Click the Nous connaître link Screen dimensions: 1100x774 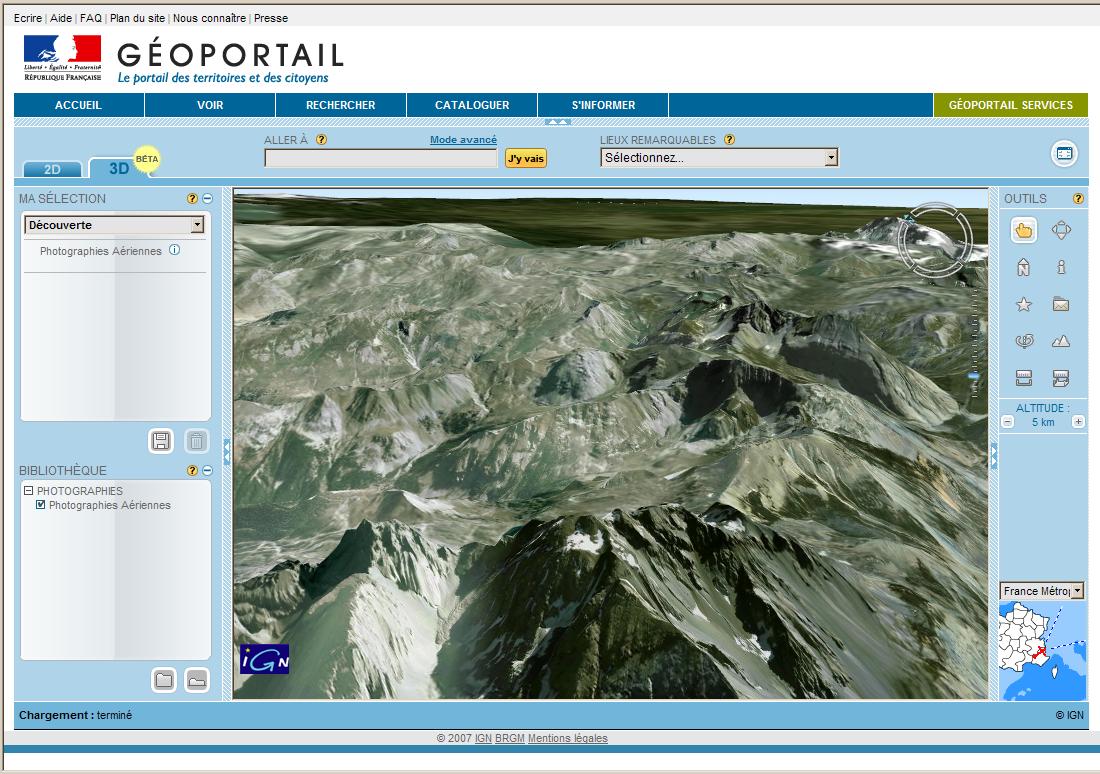coord(209,18)
